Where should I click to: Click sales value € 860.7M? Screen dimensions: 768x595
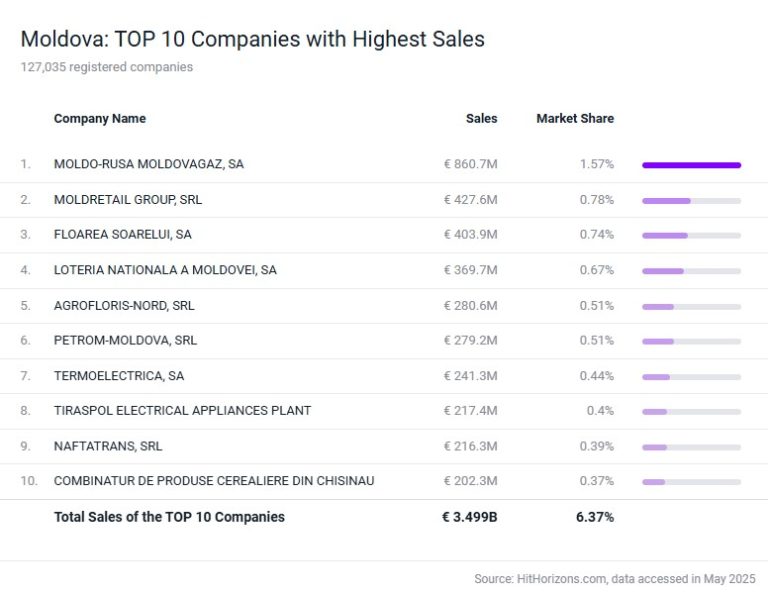[x=470, y=164]
